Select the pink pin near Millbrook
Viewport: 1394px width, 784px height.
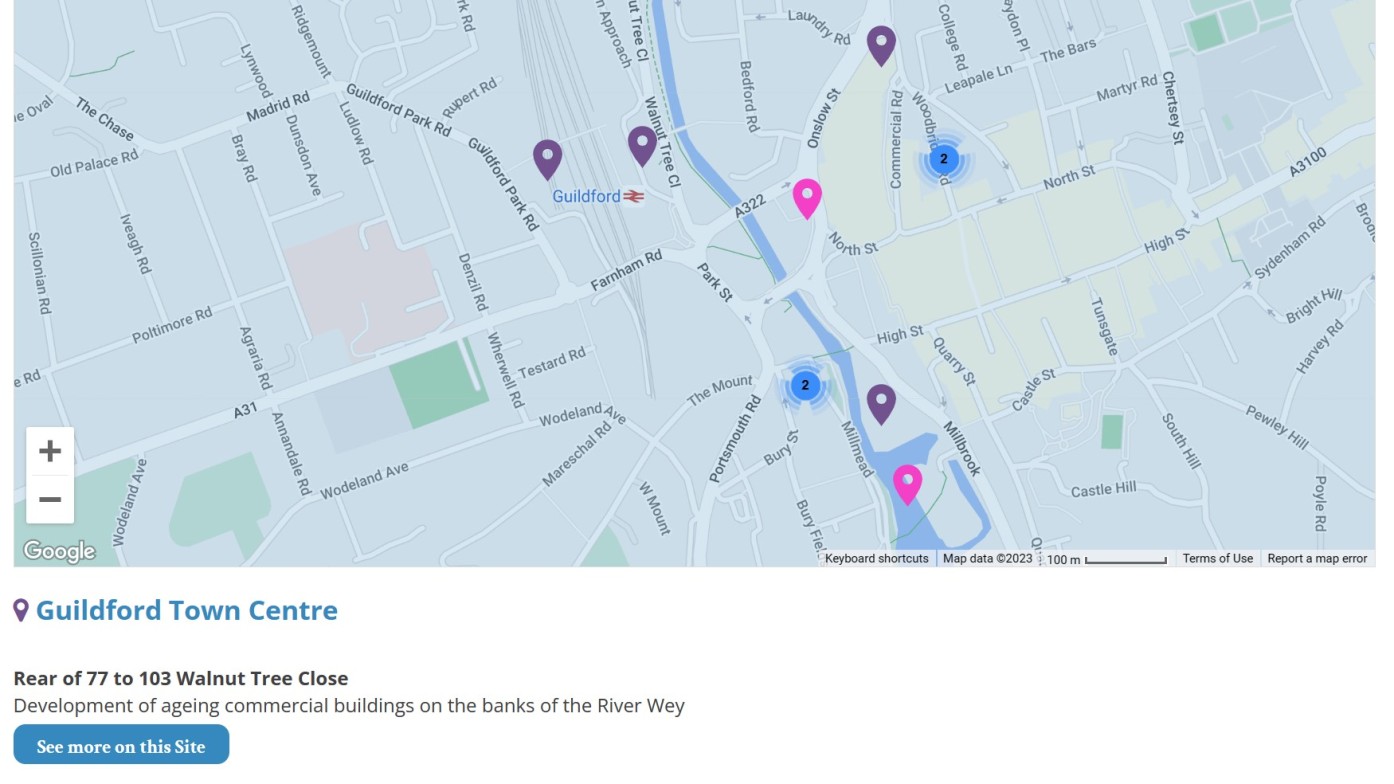click(x=907, y=484)
